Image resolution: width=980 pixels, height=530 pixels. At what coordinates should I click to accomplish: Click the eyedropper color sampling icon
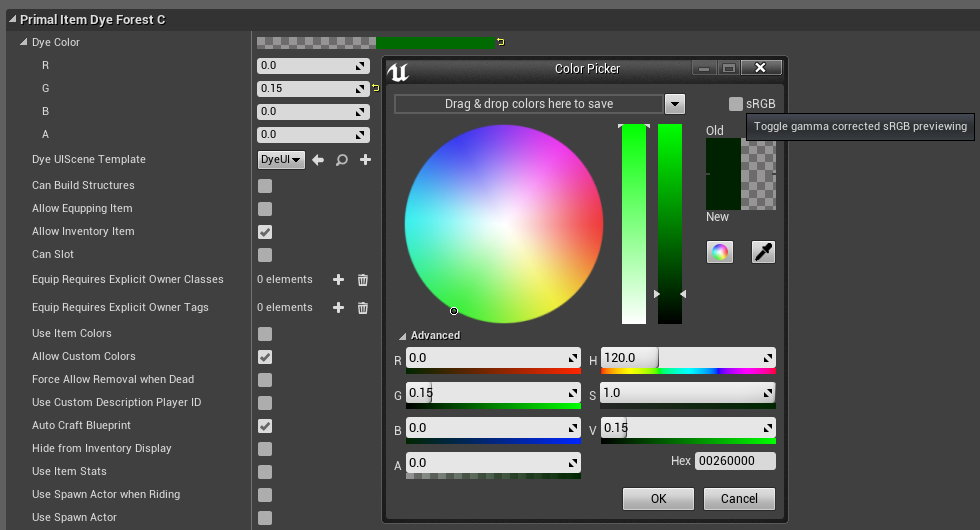[x=763, y=252]
